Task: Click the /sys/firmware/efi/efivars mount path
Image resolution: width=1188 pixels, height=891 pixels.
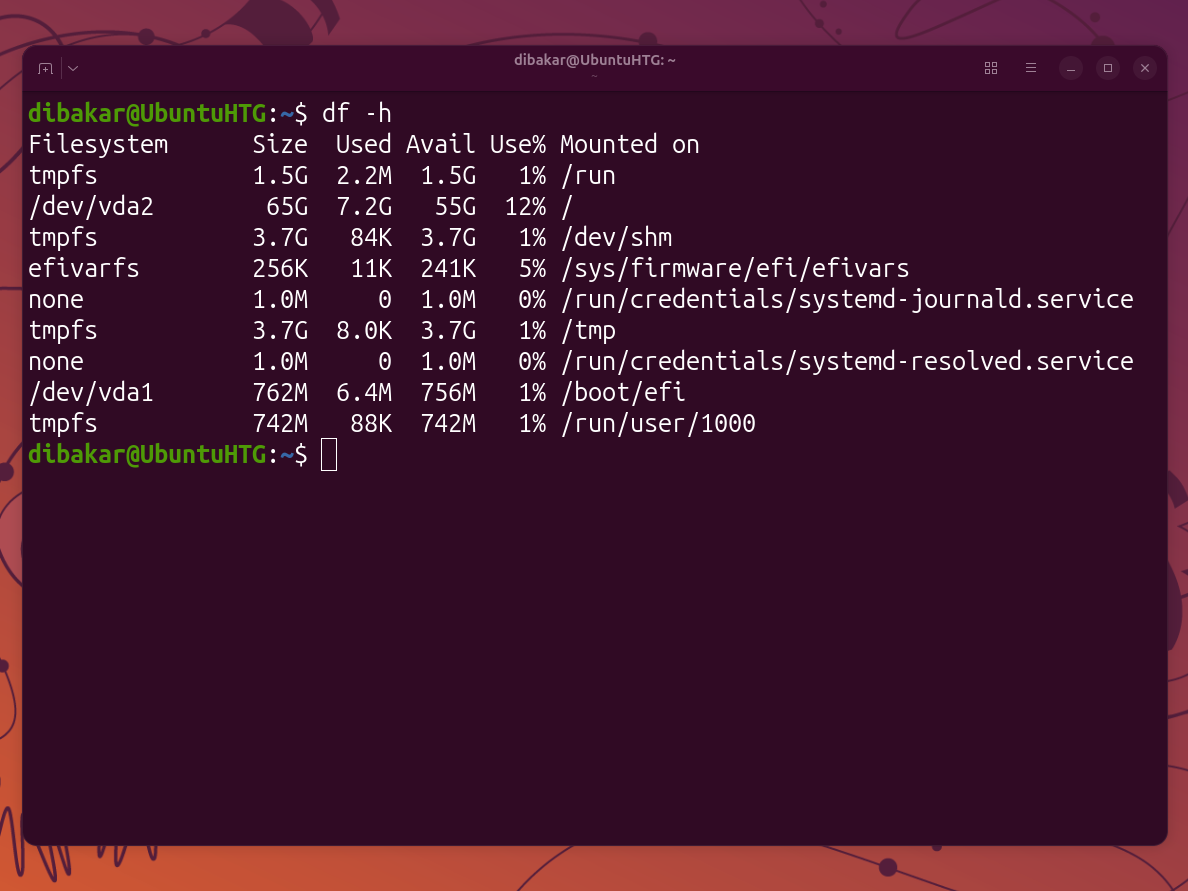Action: (x=734, y=268)
